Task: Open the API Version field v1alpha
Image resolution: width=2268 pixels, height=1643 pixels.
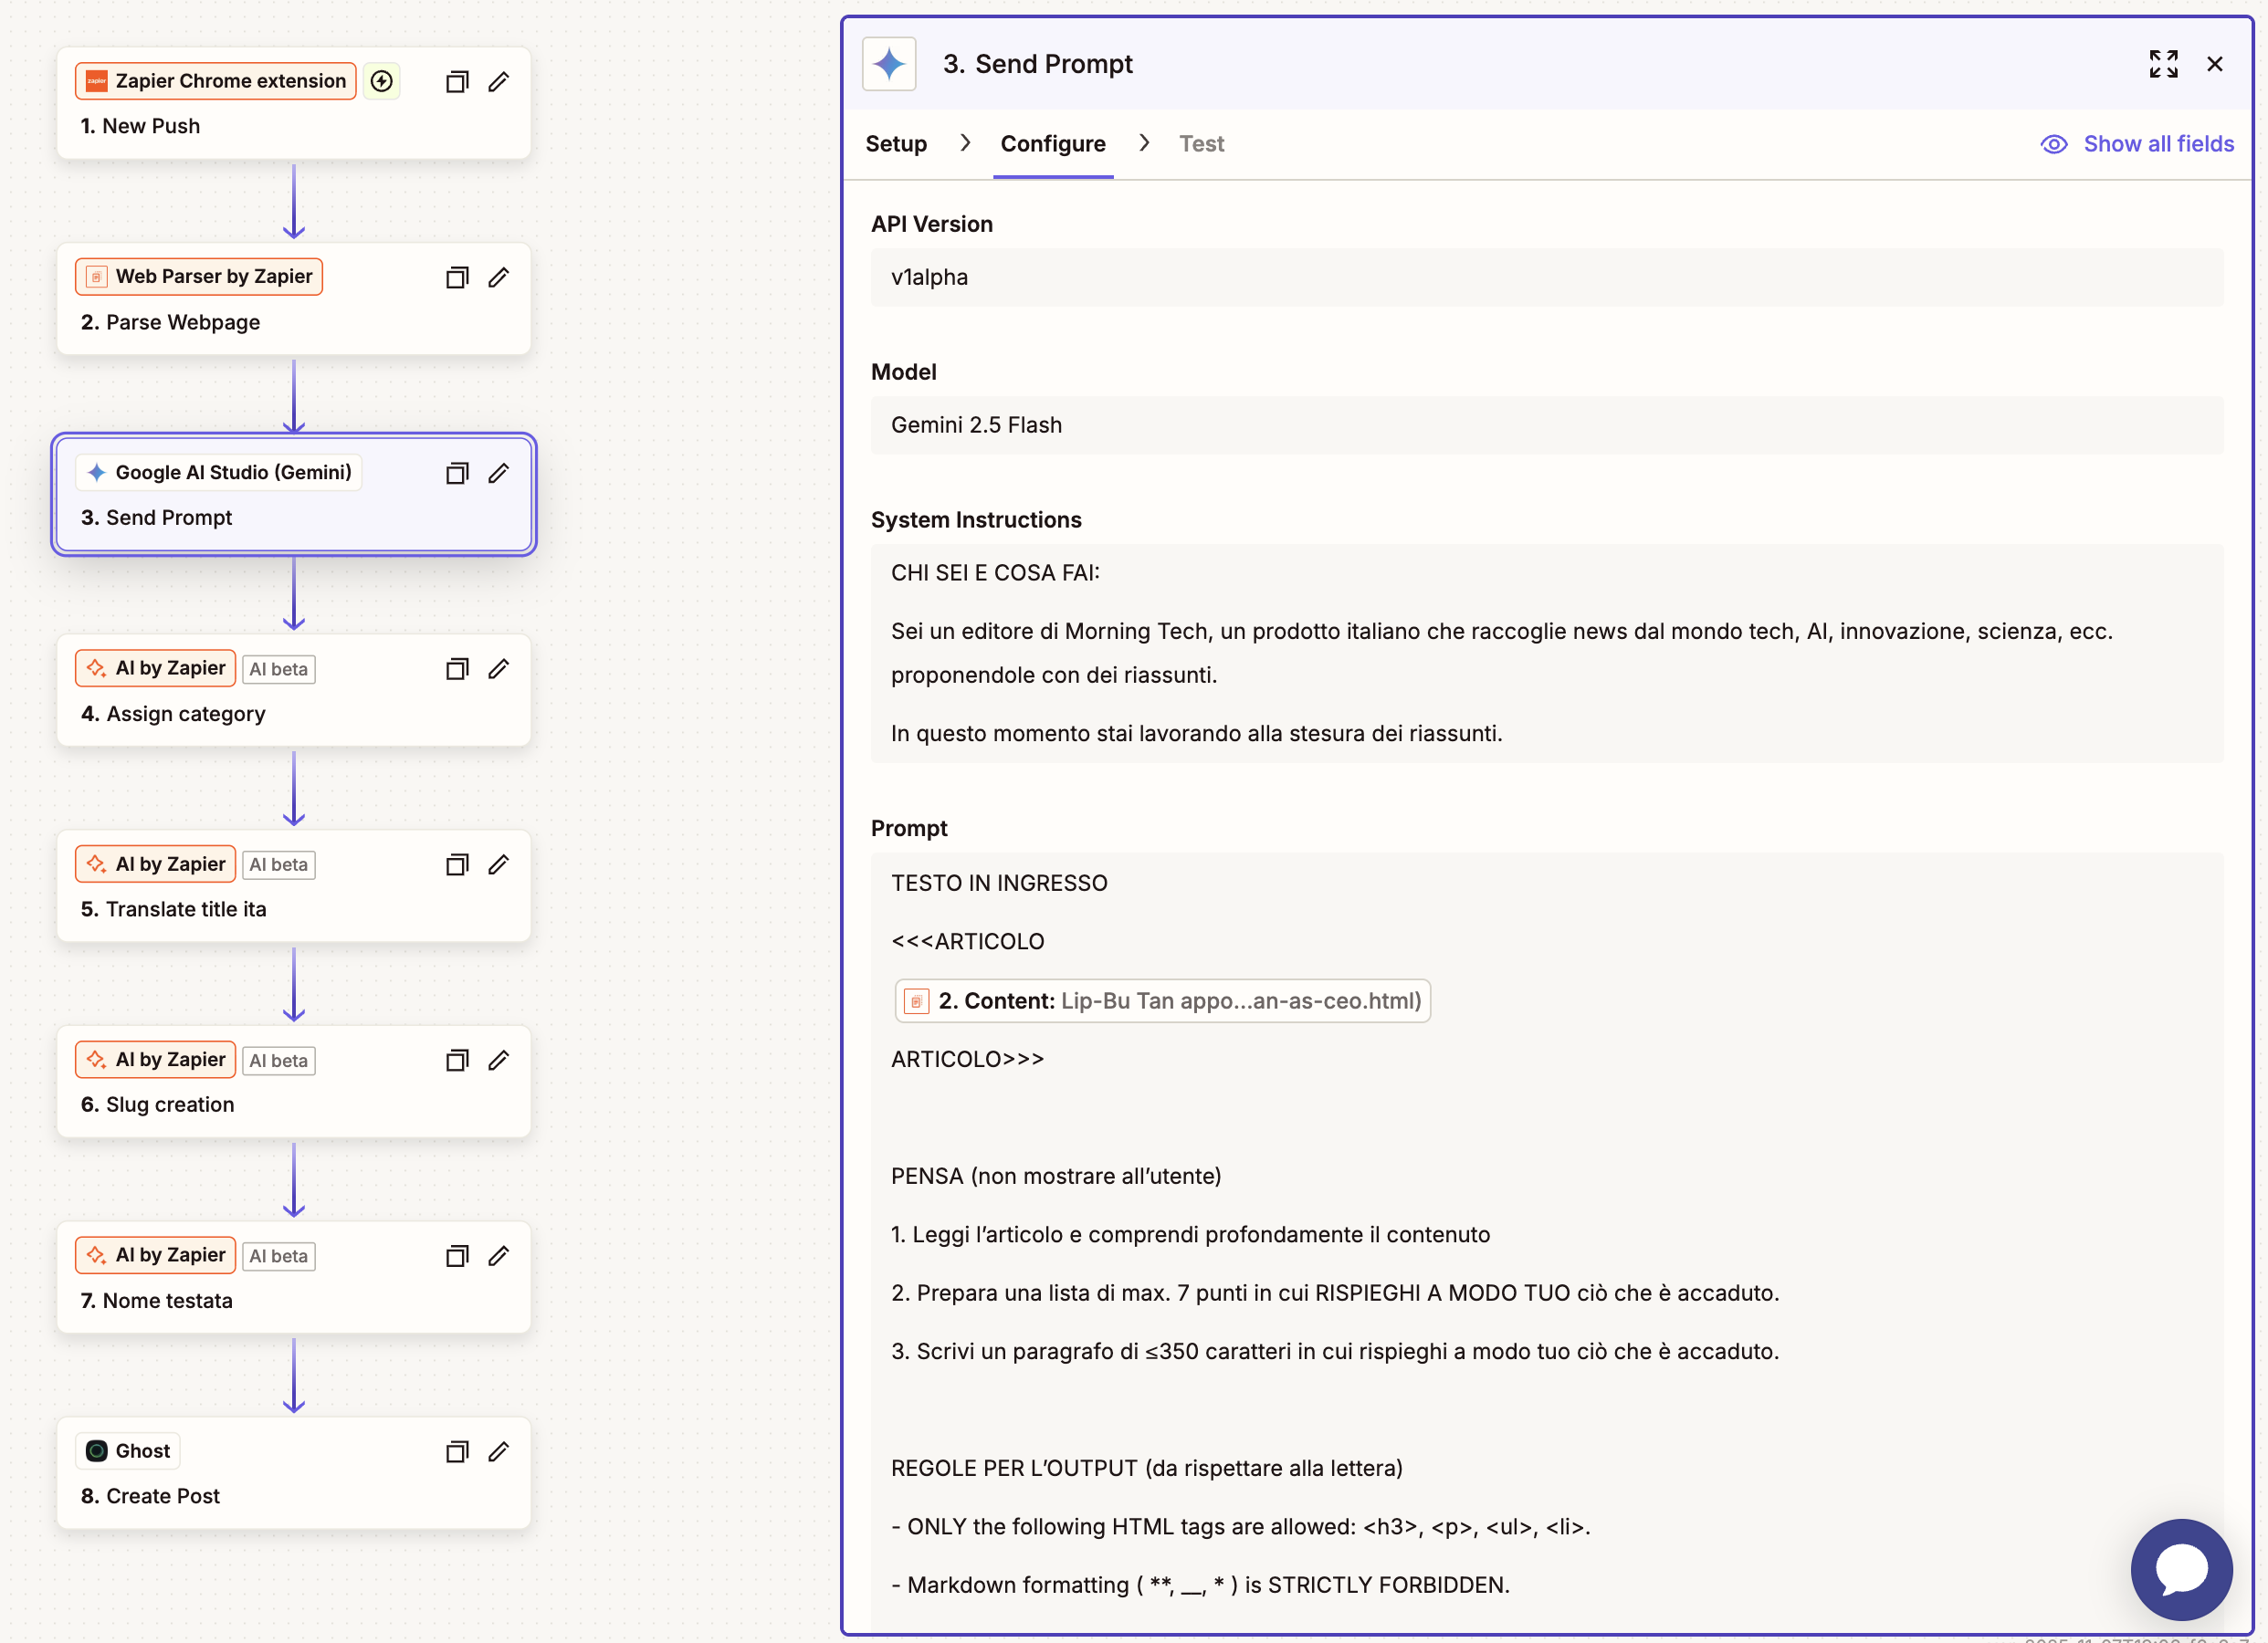Action: (x=1546, y=277)
